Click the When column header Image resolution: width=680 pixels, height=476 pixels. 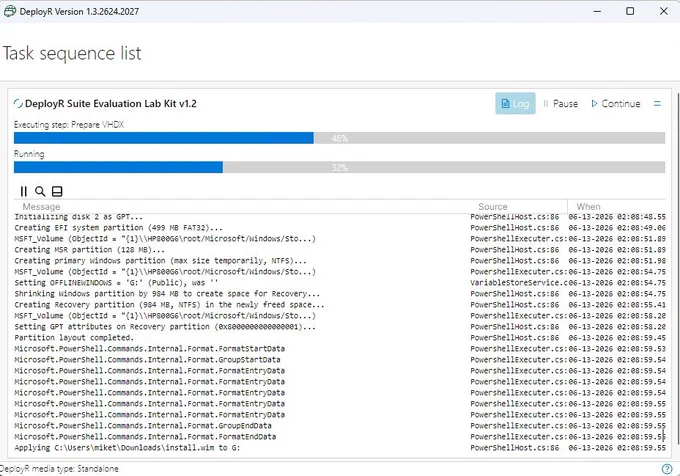(588, 207)
